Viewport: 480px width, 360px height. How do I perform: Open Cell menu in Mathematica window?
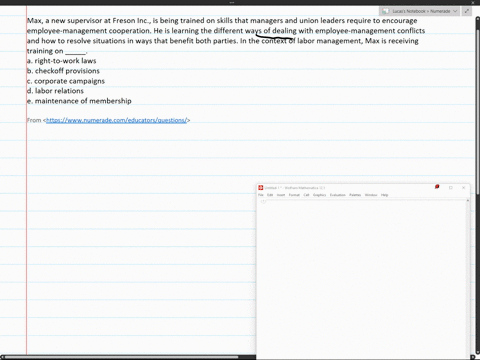[x=306, y=195]
